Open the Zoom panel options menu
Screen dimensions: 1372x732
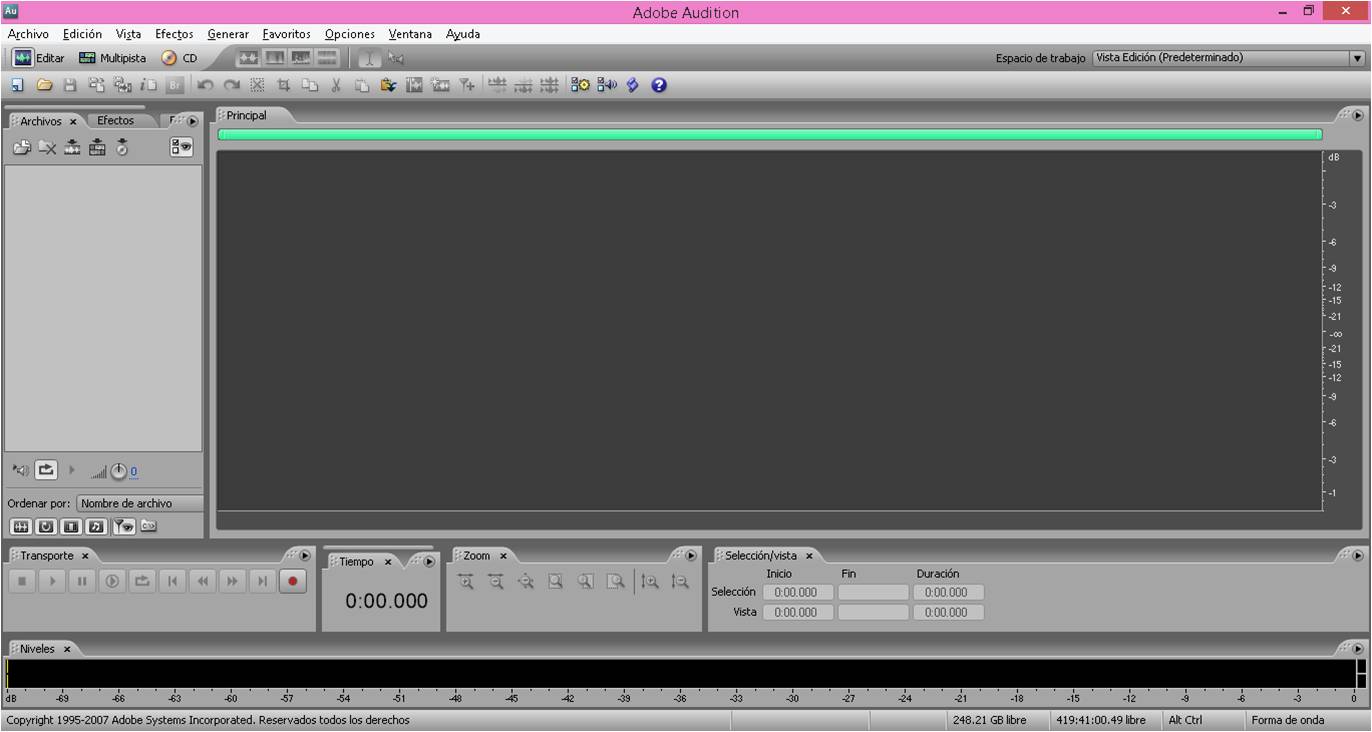(x=690, y=555)
